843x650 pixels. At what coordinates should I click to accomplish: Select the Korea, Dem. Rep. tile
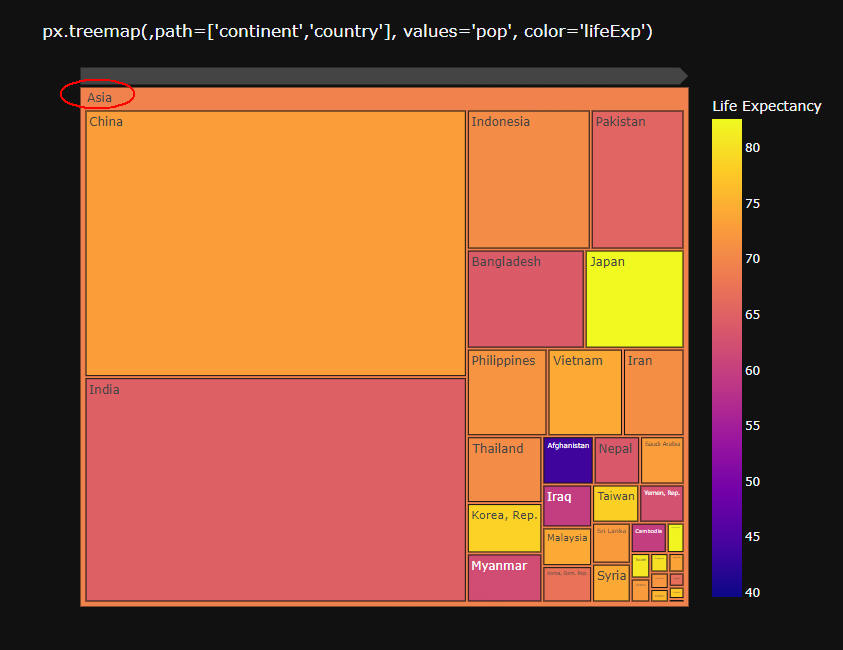(567, 584)
